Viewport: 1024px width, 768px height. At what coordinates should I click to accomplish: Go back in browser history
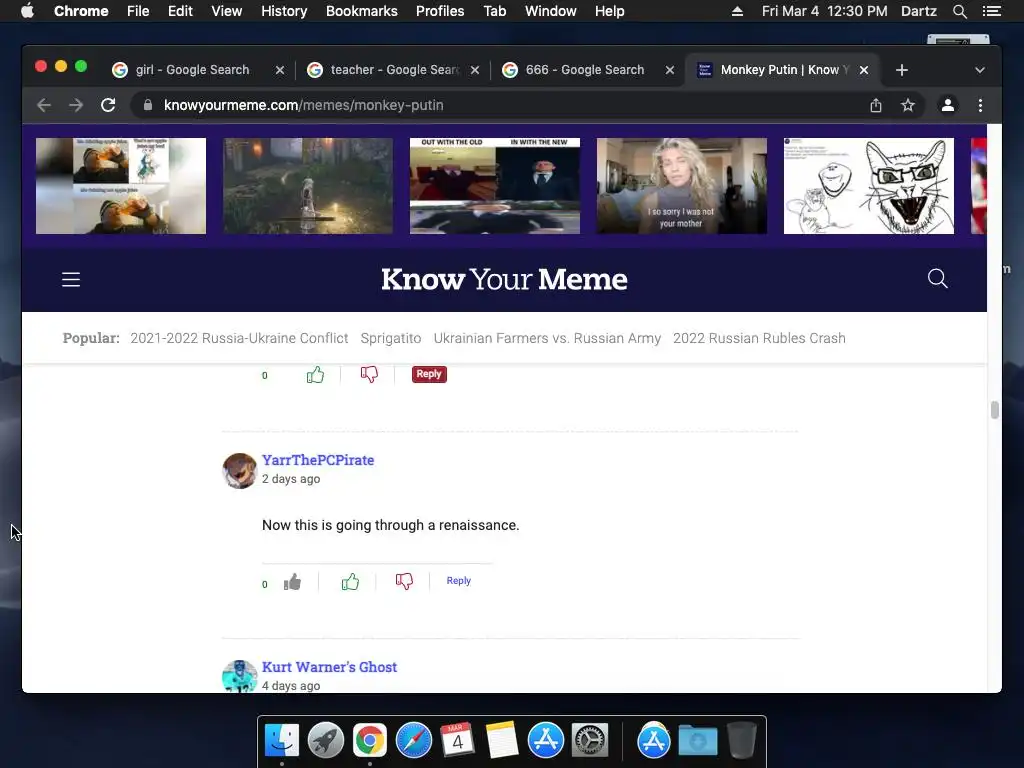tap(44, 105)
